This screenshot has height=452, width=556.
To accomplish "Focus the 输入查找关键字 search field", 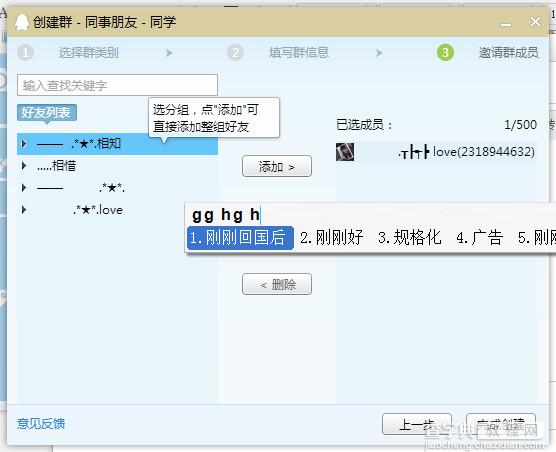I will coord(117,85).
